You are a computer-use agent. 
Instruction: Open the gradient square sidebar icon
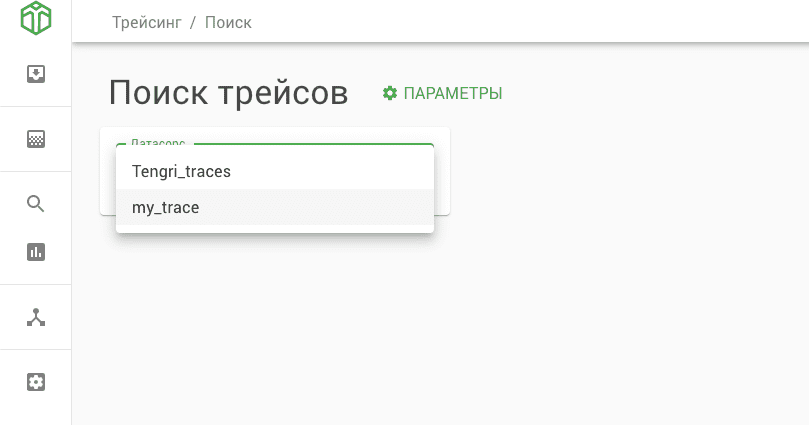tap(36, 139)
